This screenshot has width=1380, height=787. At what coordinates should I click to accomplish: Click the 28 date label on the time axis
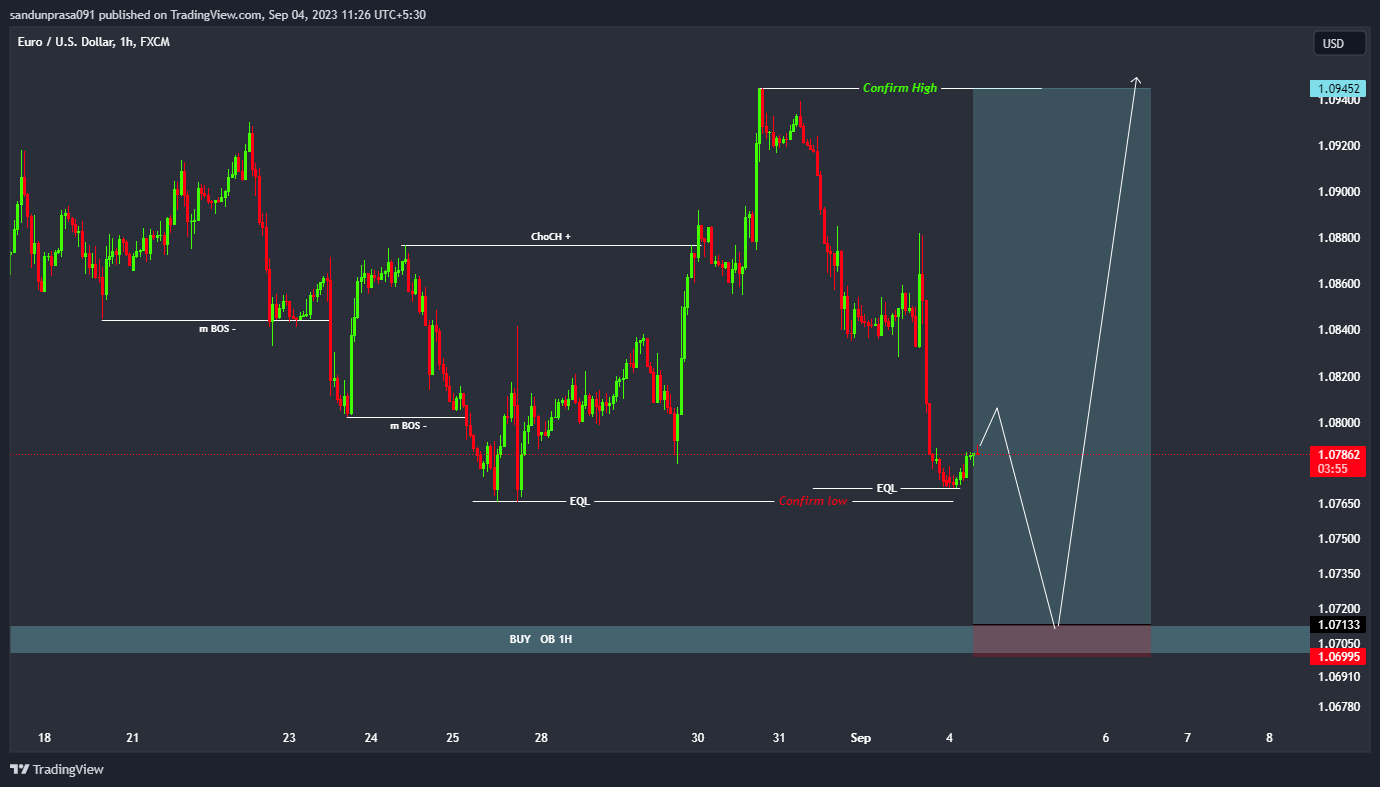[541, 738]
